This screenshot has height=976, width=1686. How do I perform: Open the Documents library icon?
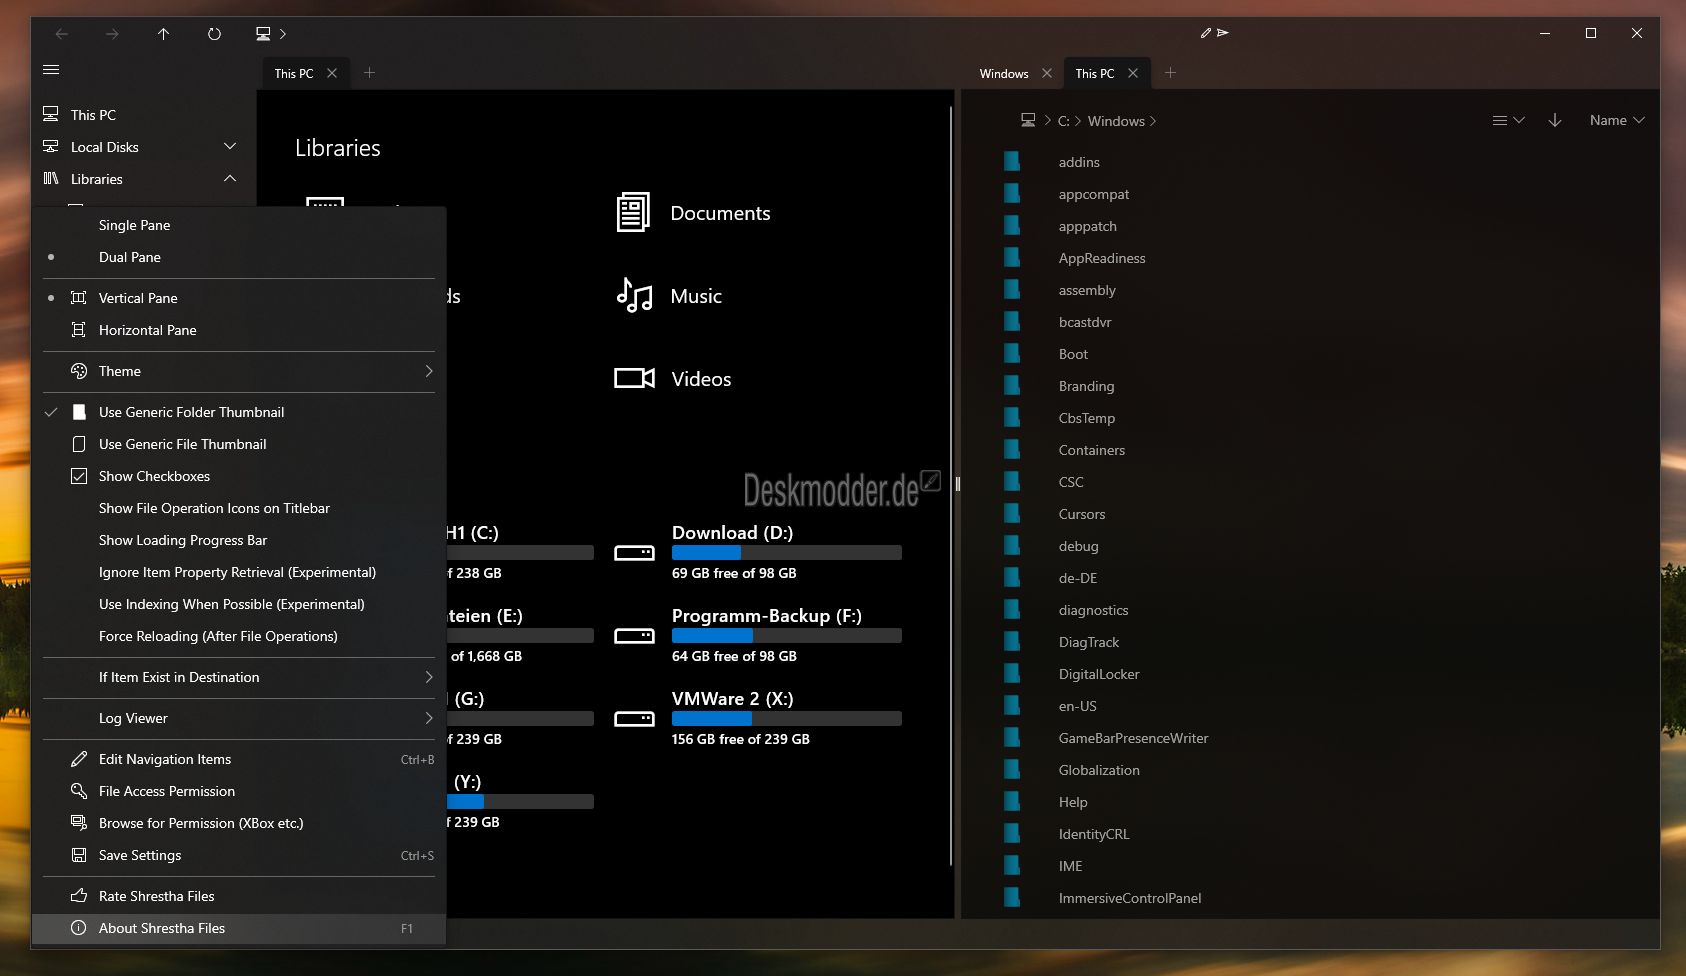coord(633,213)
